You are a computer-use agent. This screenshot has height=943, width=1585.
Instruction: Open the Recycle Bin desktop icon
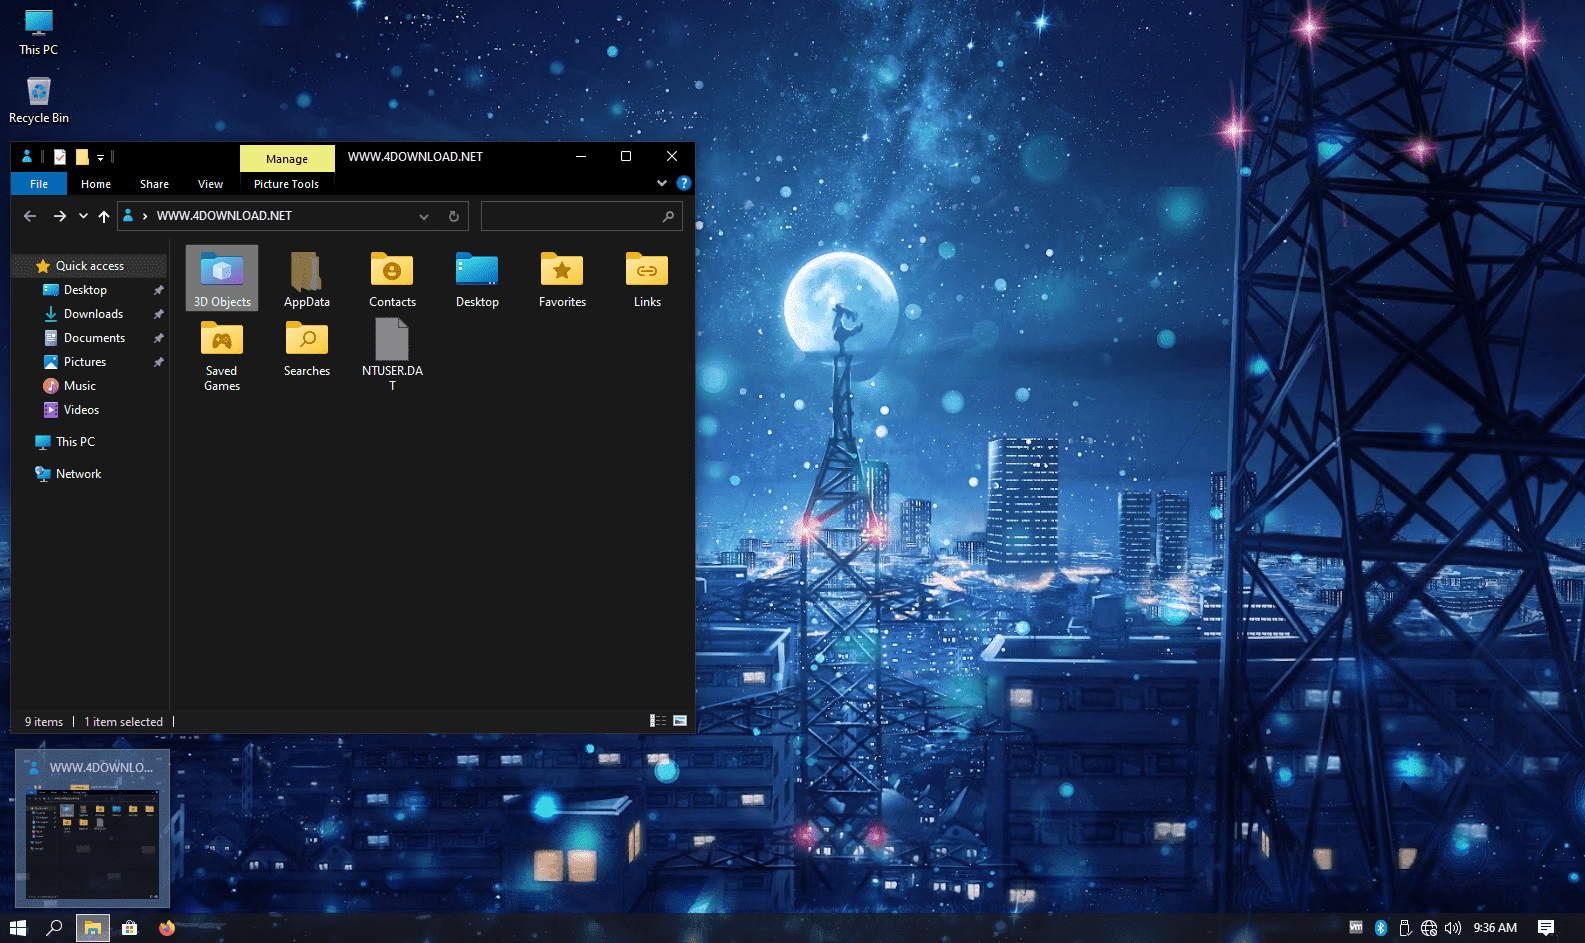tap(39, 100)
